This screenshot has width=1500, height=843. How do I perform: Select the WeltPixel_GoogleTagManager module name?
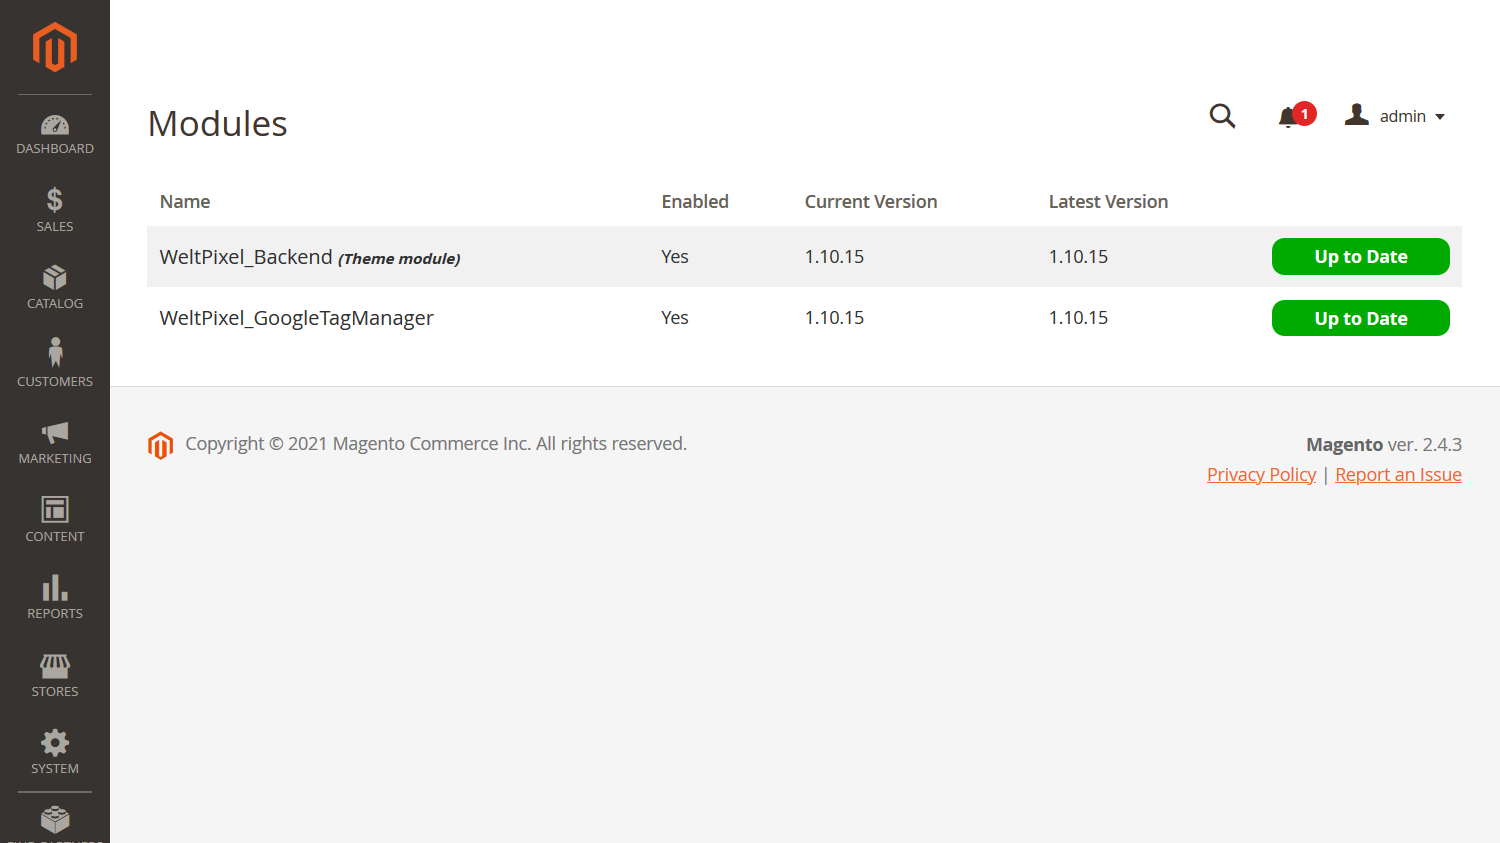pyautogui.click(x=296, y=318)
